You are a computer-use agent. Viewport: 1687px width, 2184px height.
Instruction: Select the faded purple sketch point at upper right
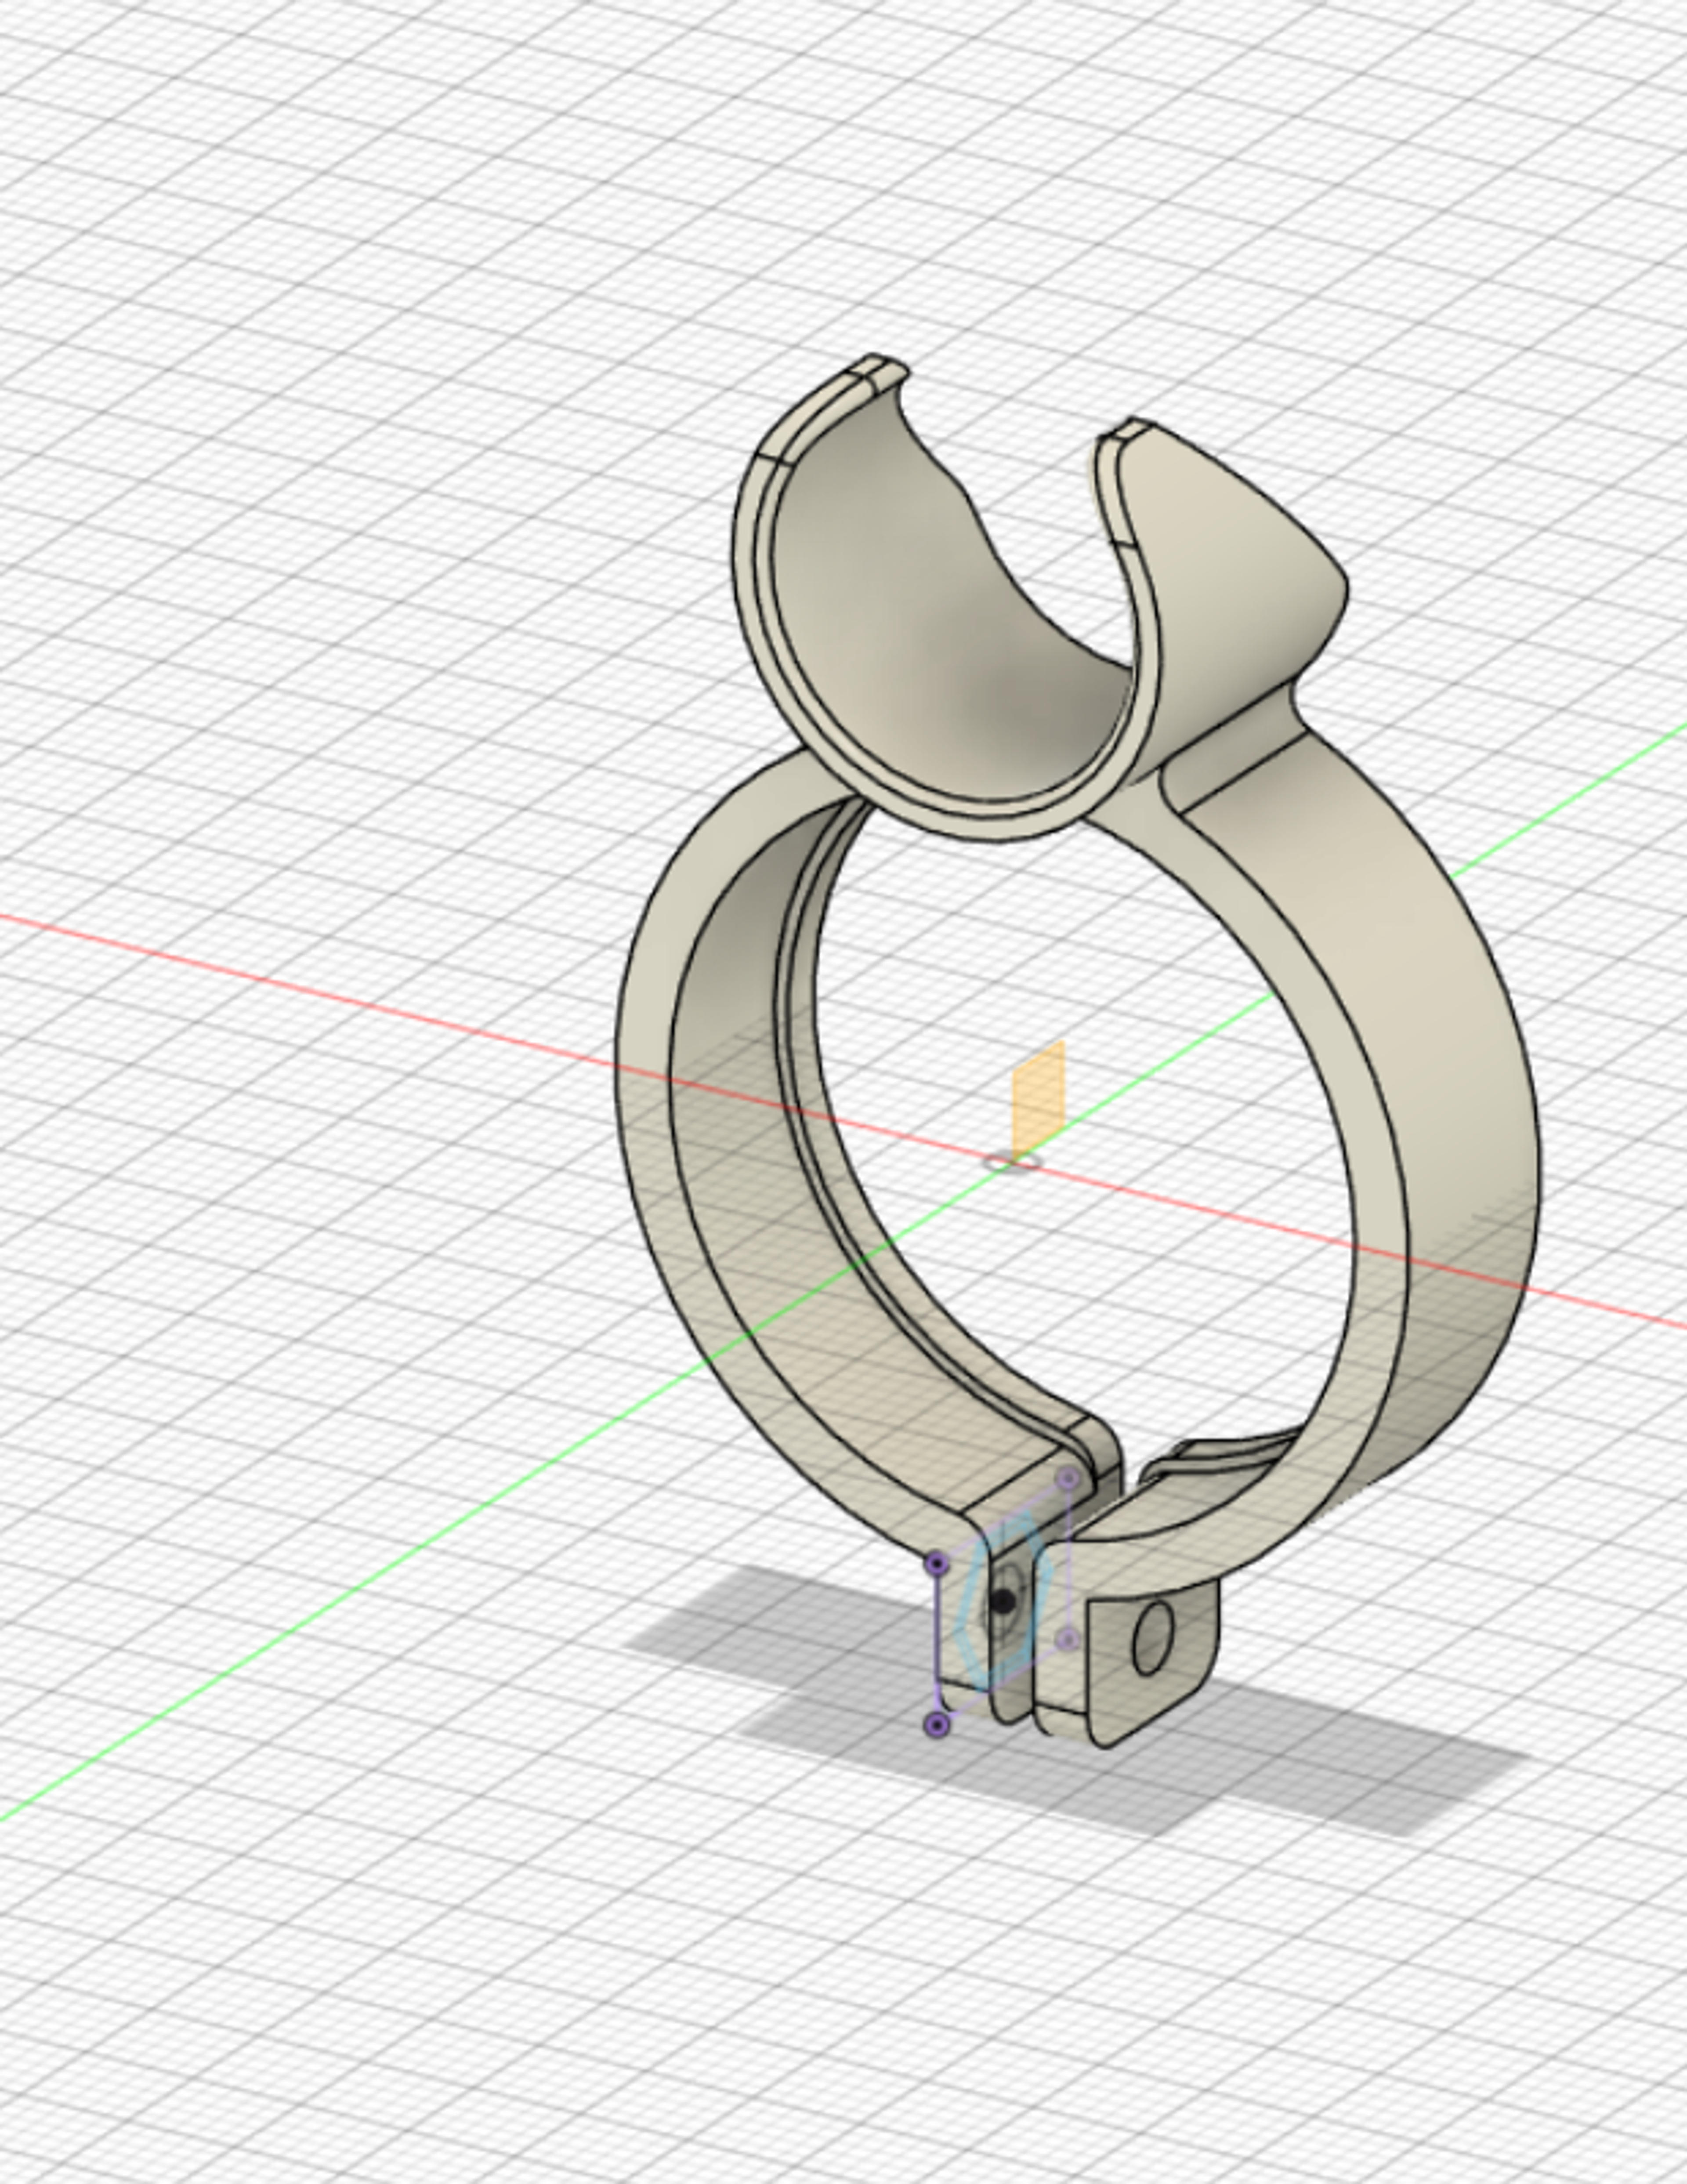1068,1478
